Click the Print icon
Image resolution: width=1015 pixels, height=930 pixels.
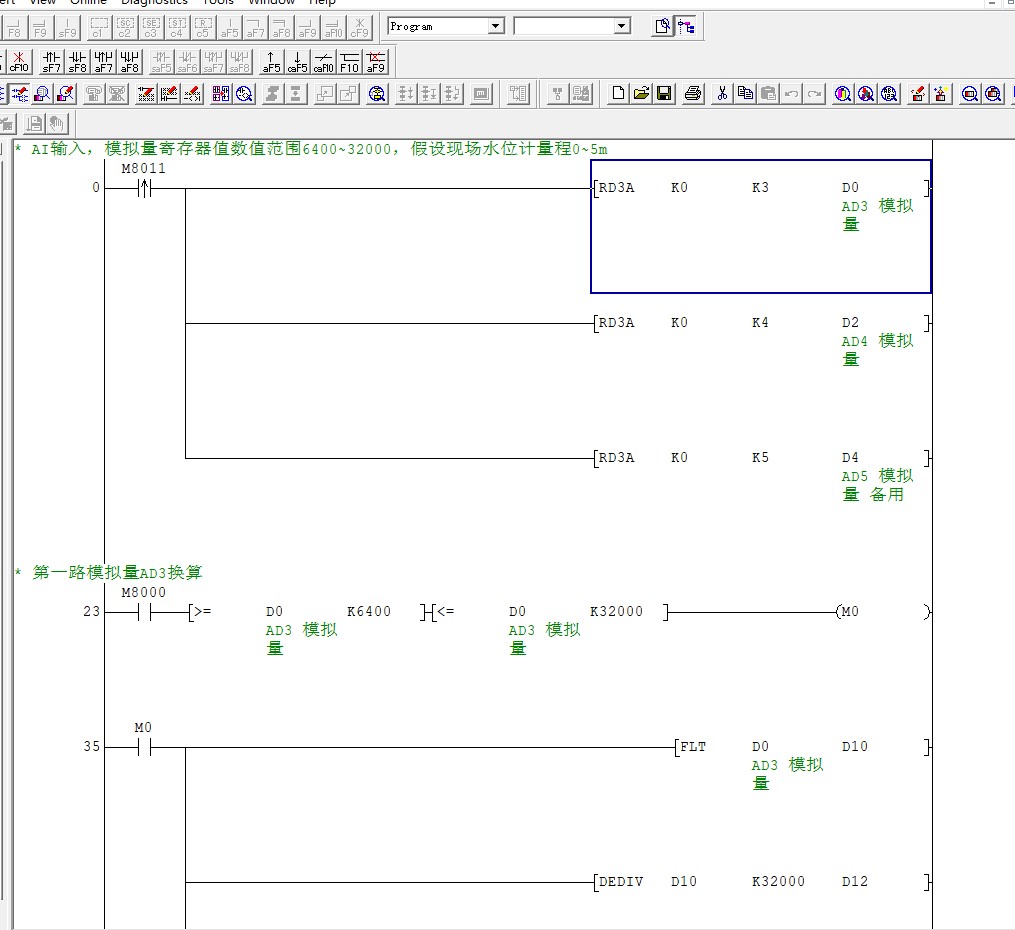tap(693, 94)
